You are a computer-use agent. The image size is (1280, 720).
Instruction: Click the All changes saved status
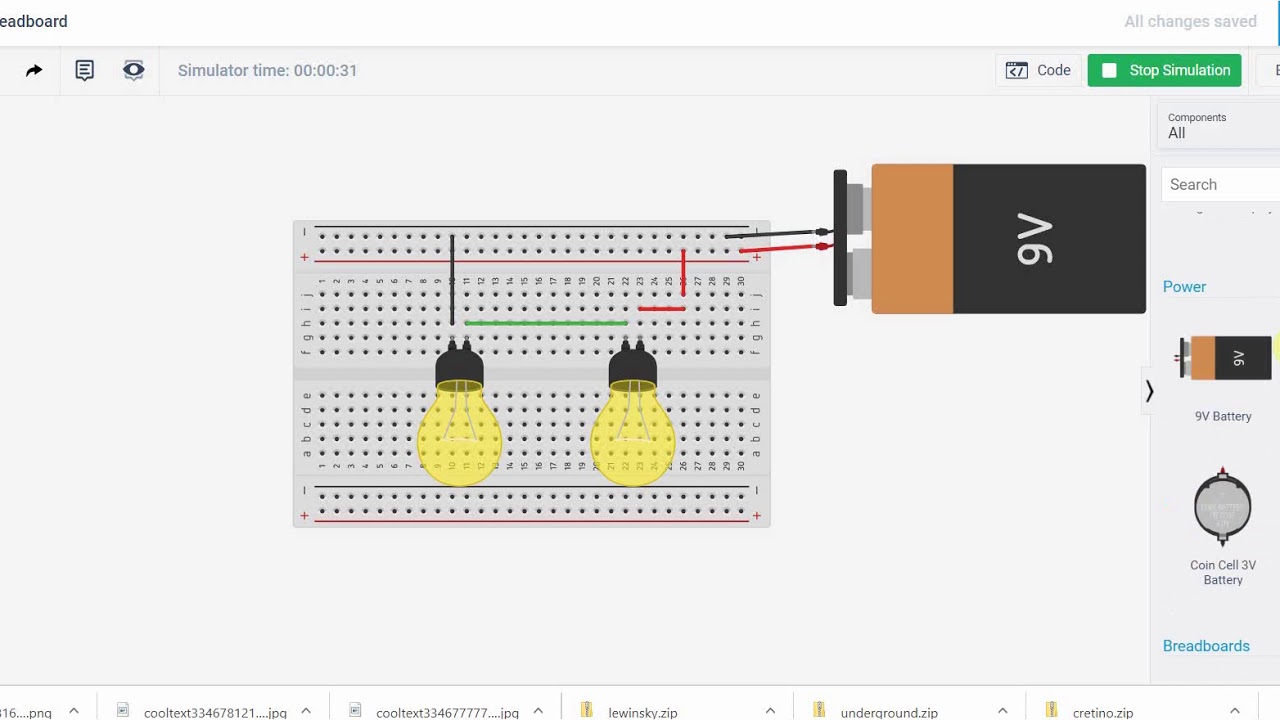point(1190,21)
